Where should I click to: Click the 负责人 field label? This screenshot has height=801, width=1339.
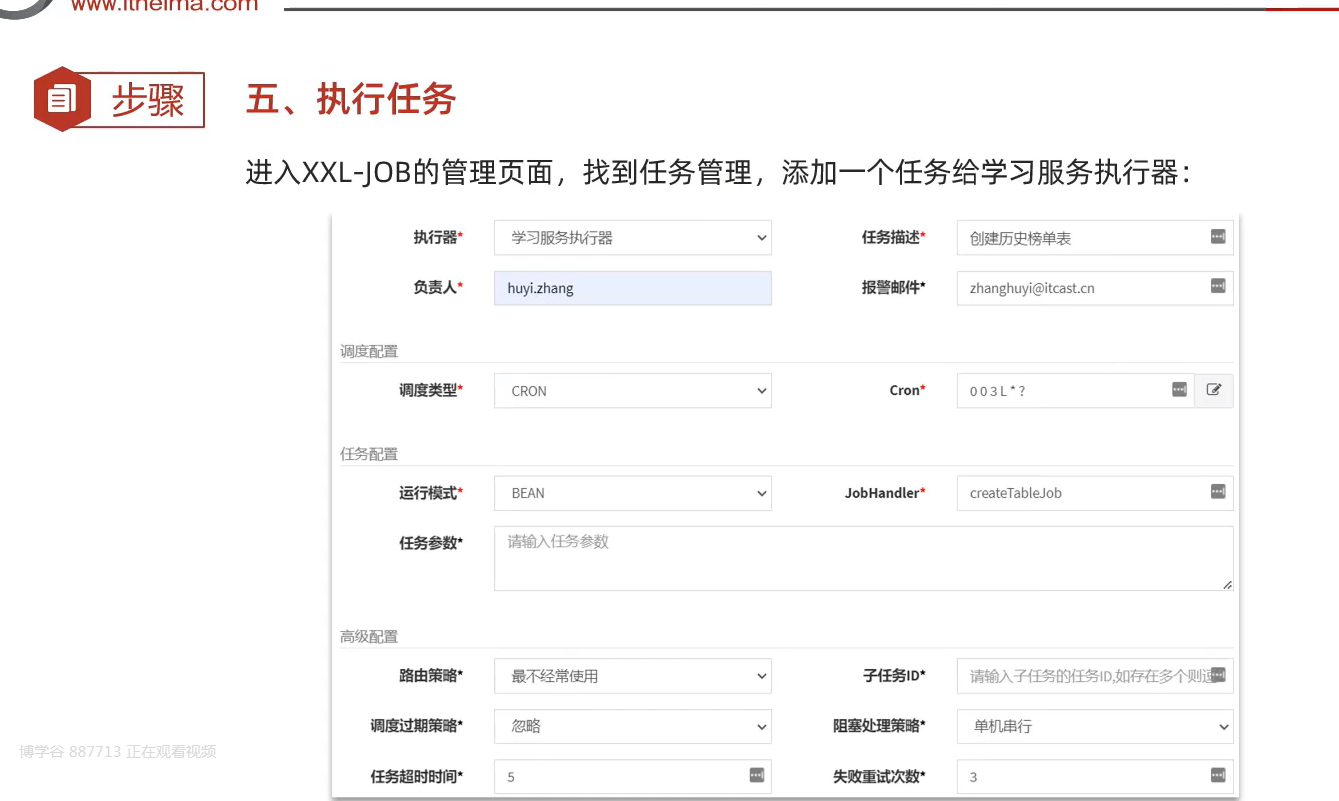tap(439, 287)
